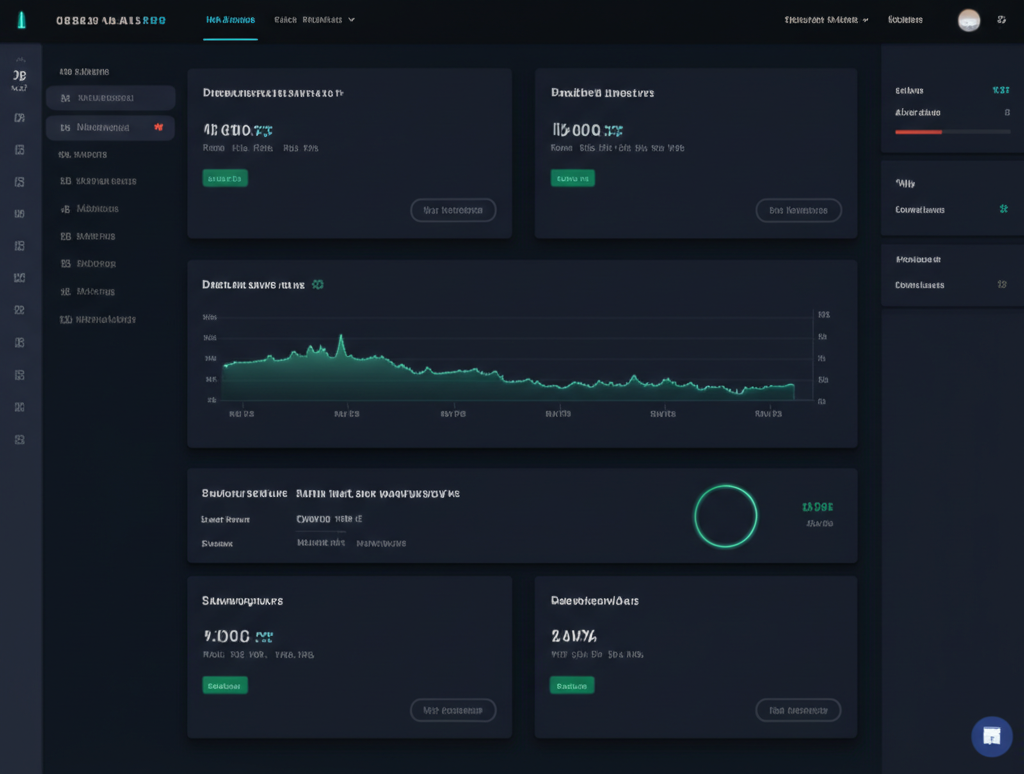Click the teal logo icon in the header
This screenshot has height=774, width=1024.
tap(21, 20)
